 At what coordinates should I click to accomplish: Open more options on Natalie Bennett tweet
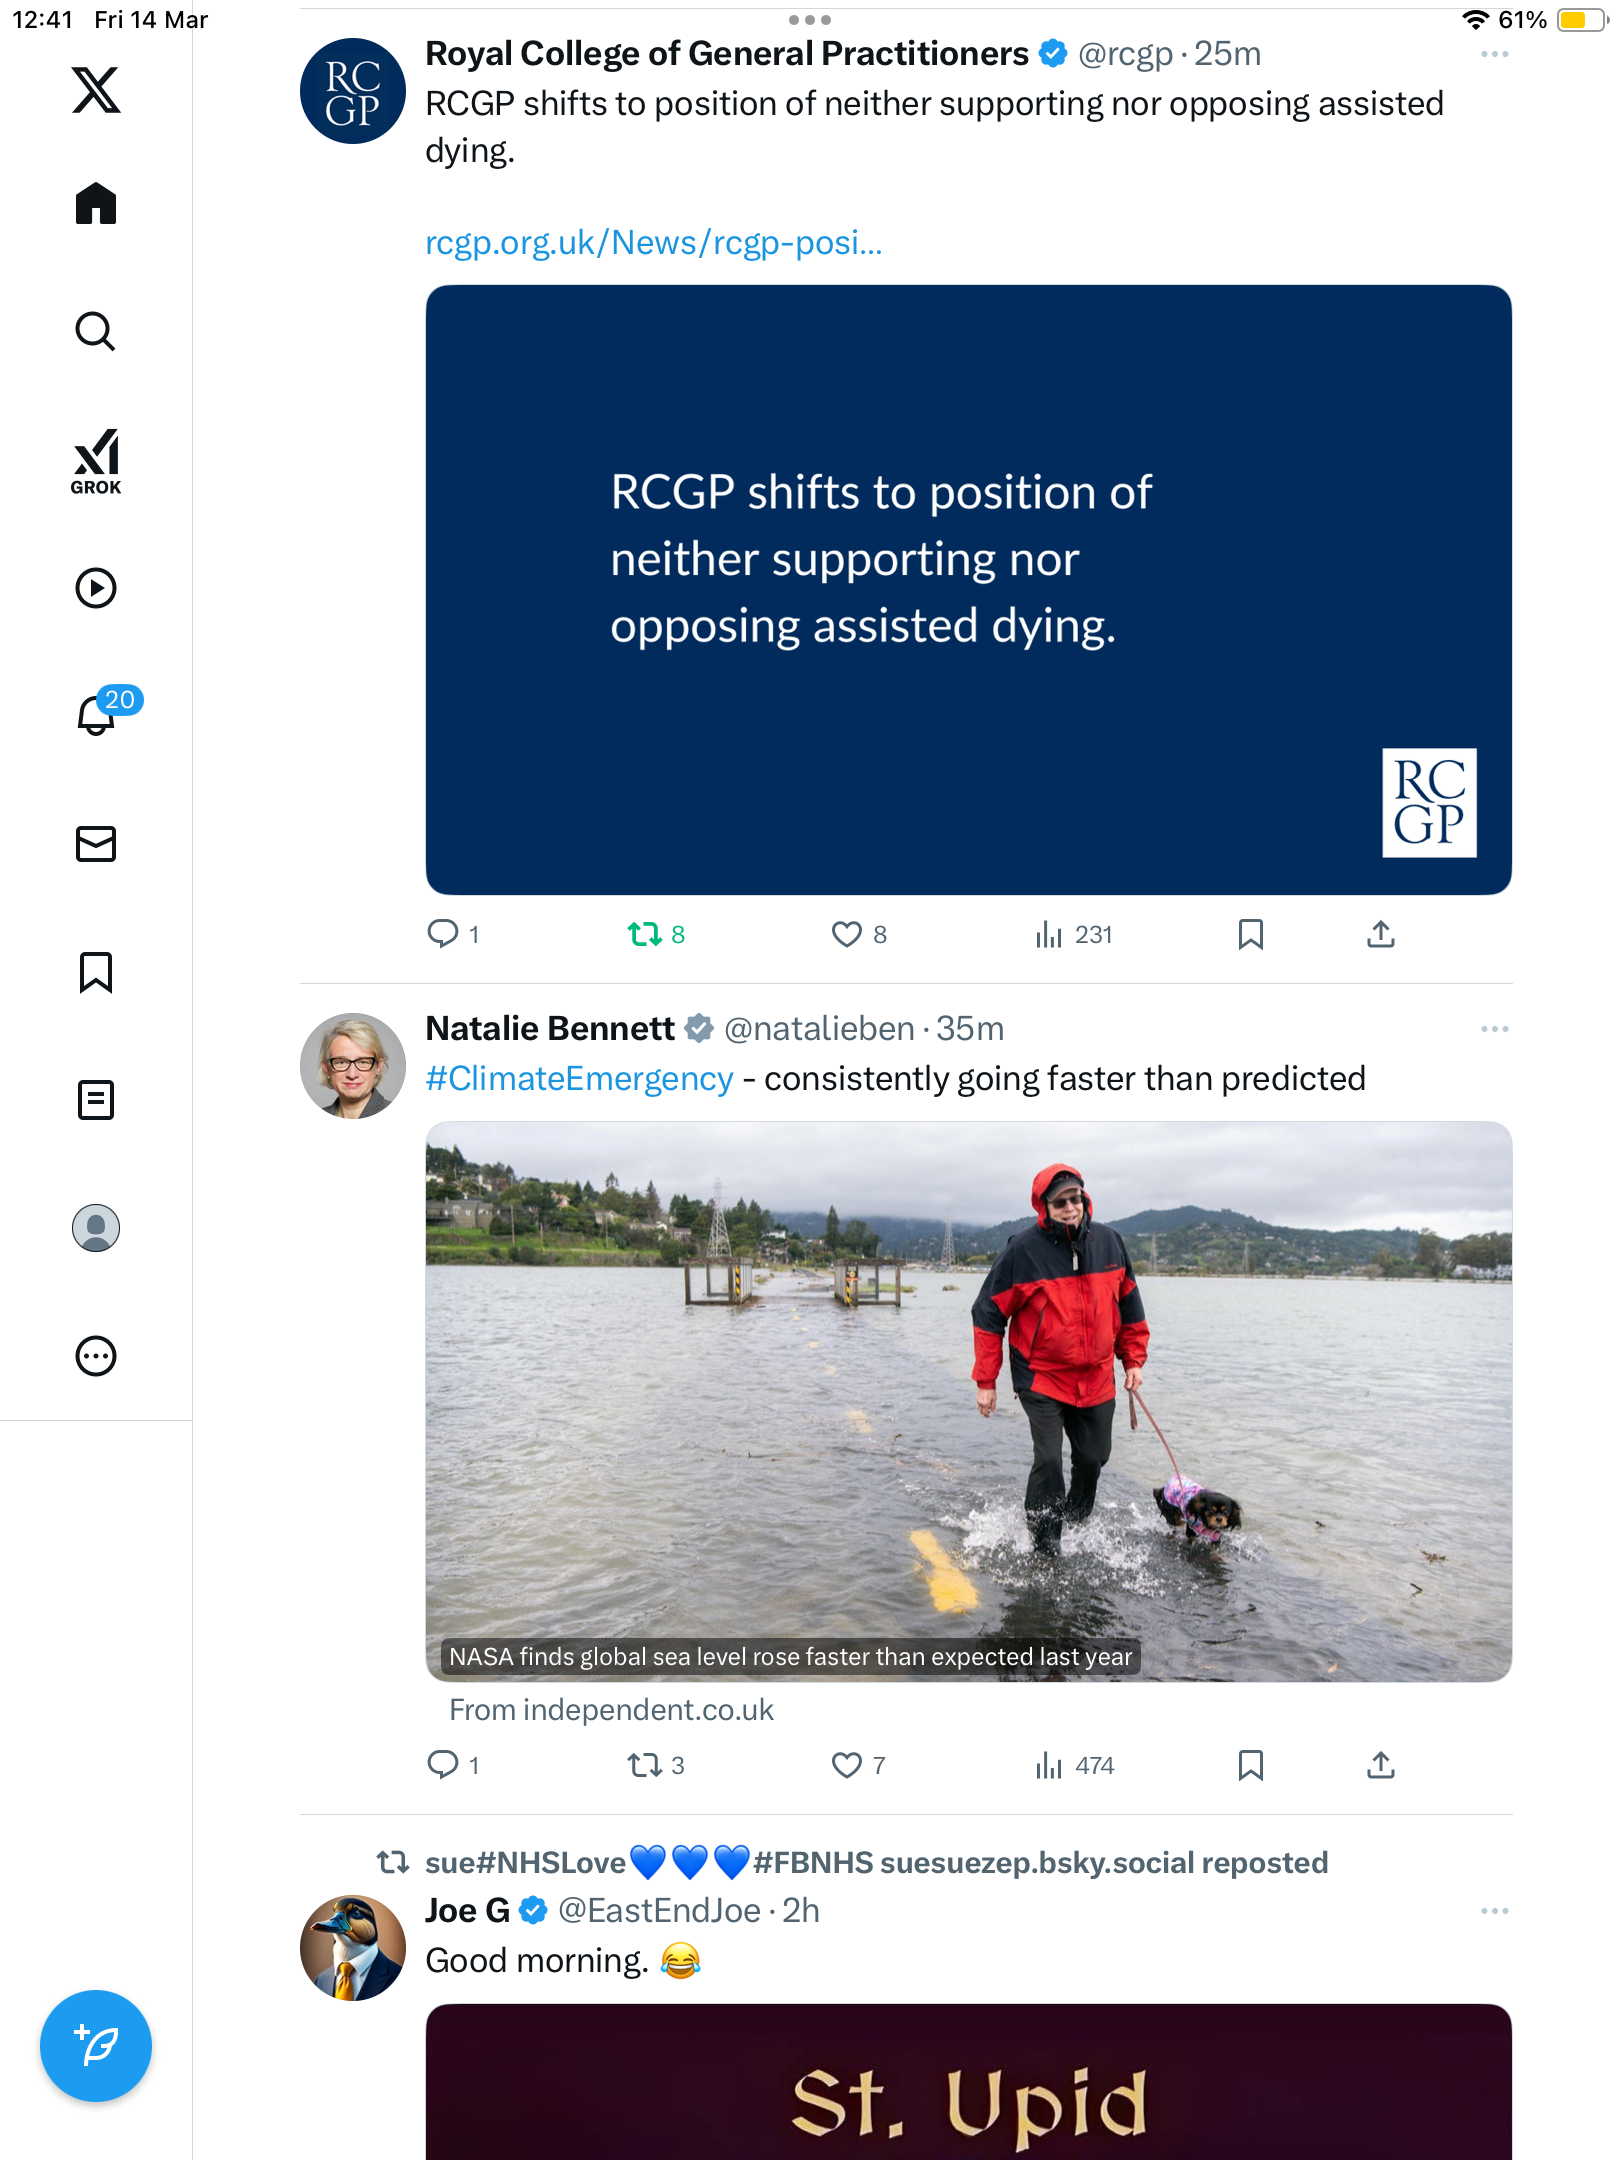click(x=1494, y=1029)
